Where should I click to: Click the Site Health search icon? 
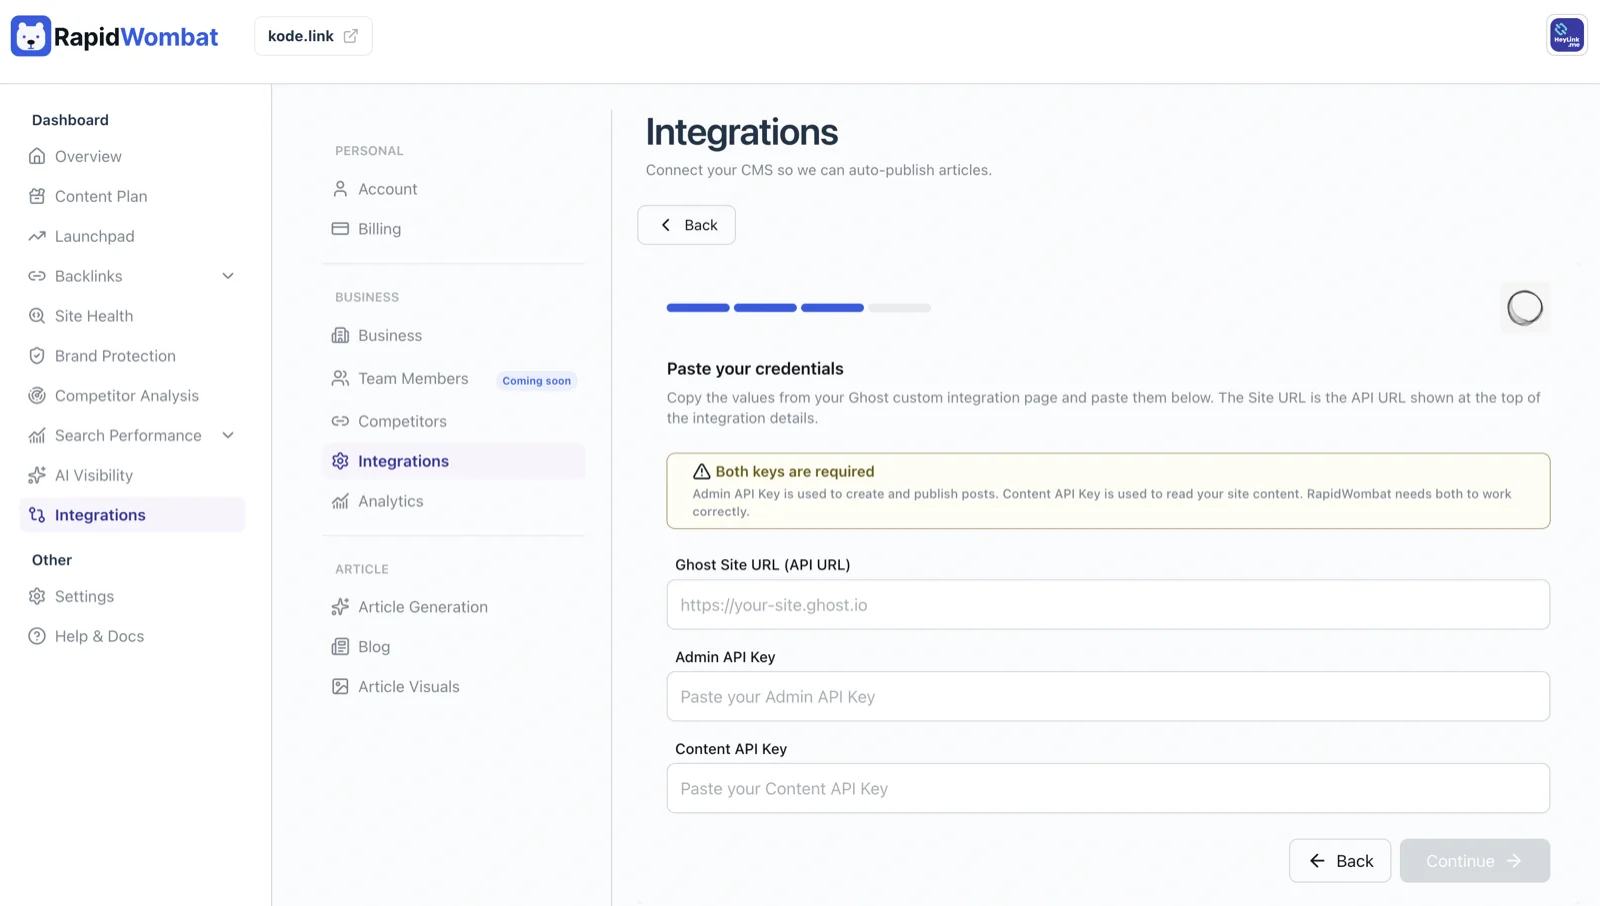tap(37, 316)
